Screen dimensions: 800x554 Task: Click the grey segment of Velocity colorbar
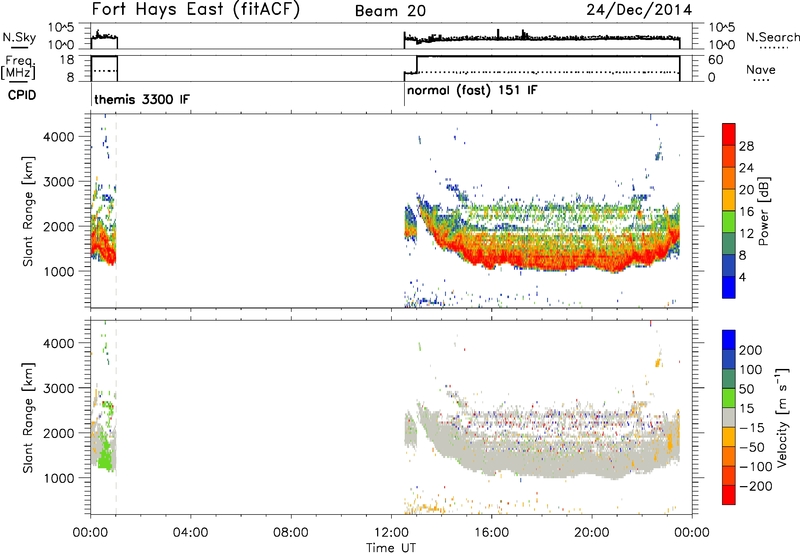pos(729,417)
